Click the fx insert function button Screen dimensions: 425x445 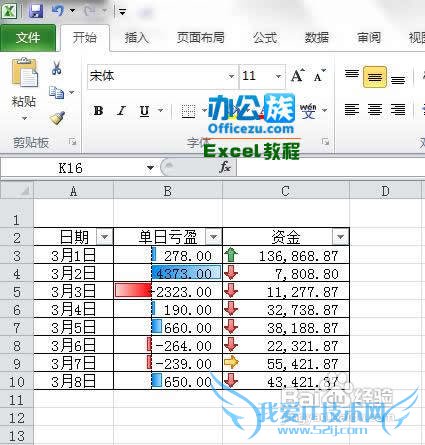pyautogui.click(x=225, y=167)
